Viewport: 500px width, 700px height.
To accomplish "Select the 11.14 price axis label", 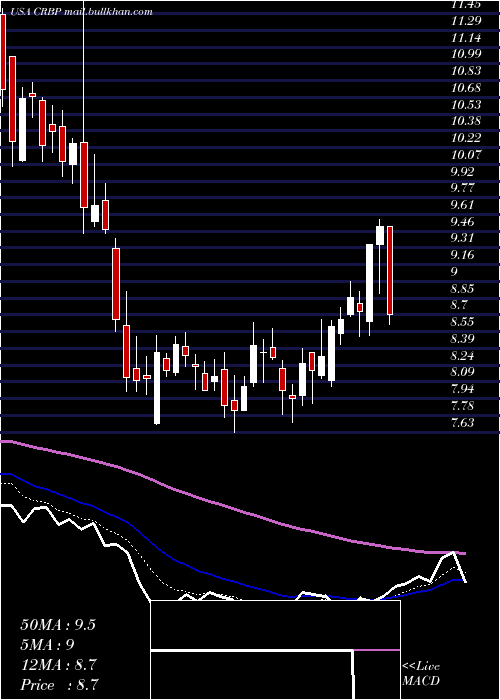I will tap(466, 38).
